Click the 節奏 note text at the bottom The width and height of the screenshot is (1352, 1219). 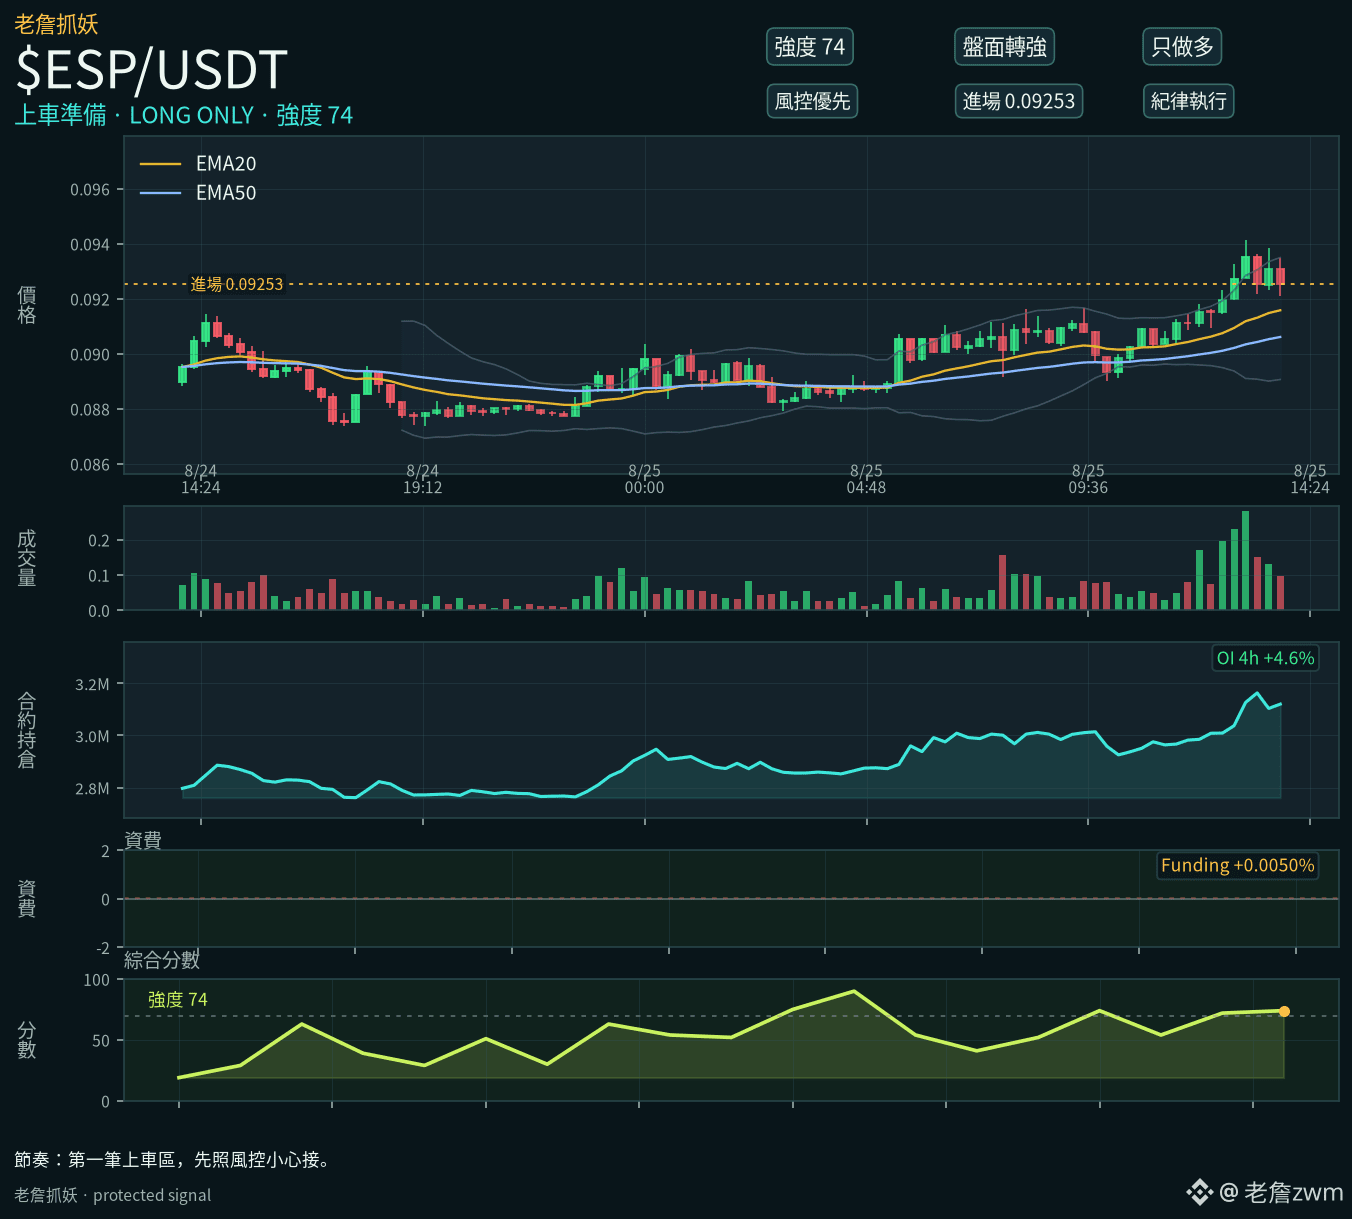pyautogui.click(x=173, y=1160)
